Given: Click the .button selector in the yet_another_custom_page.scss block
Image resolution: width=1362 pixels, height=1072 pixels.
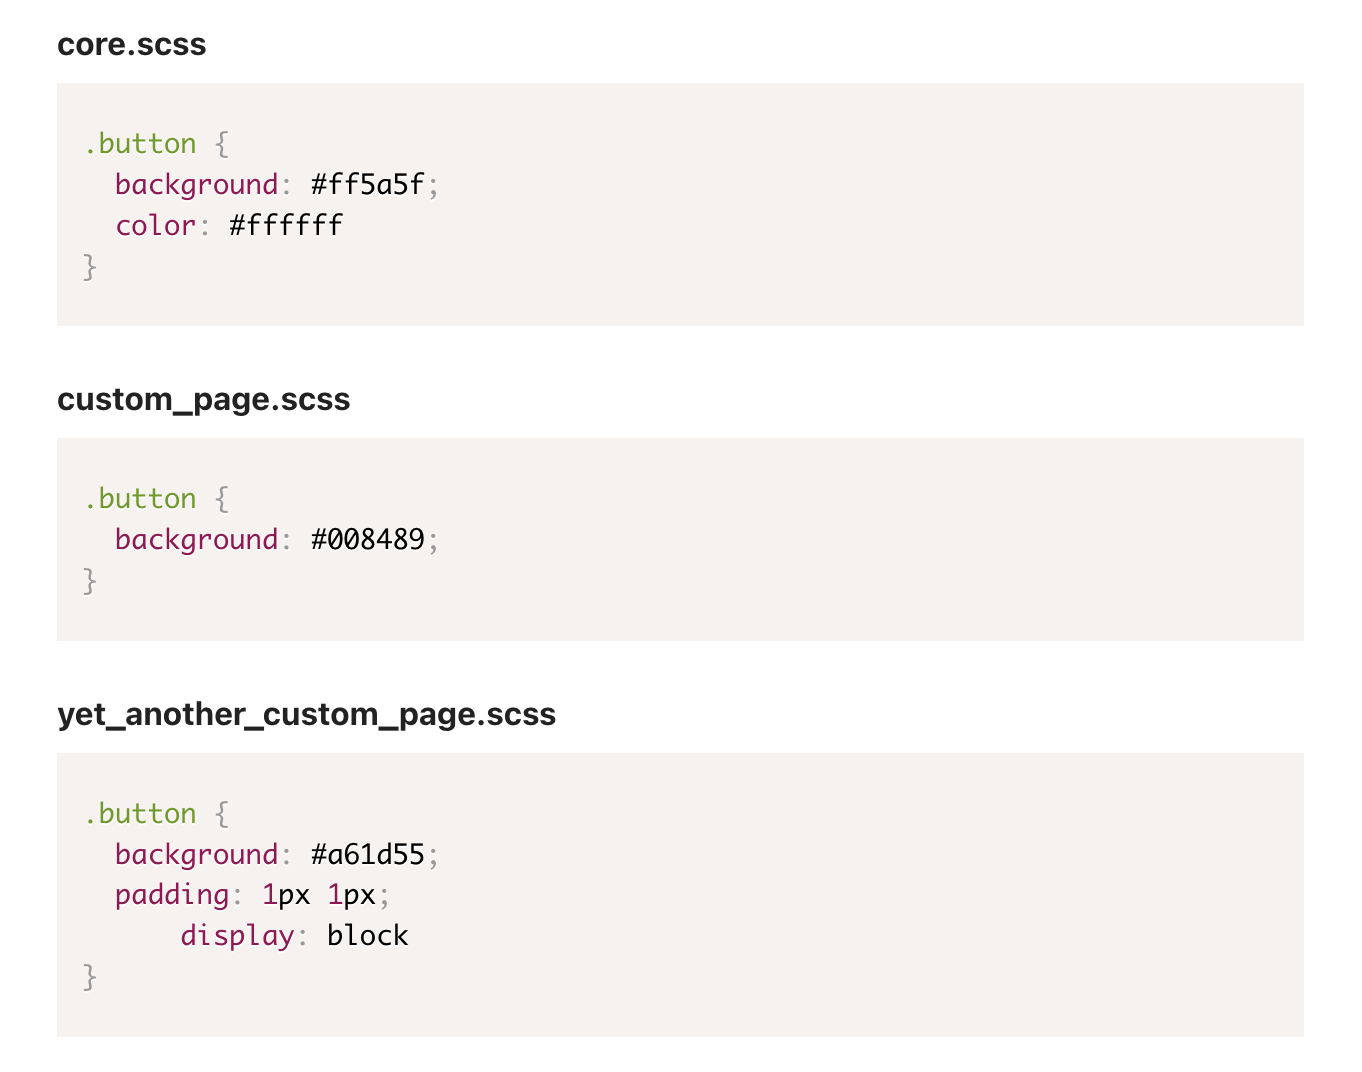Looking at the screenshot, I should pyautogui.click(x=140, y=814).
